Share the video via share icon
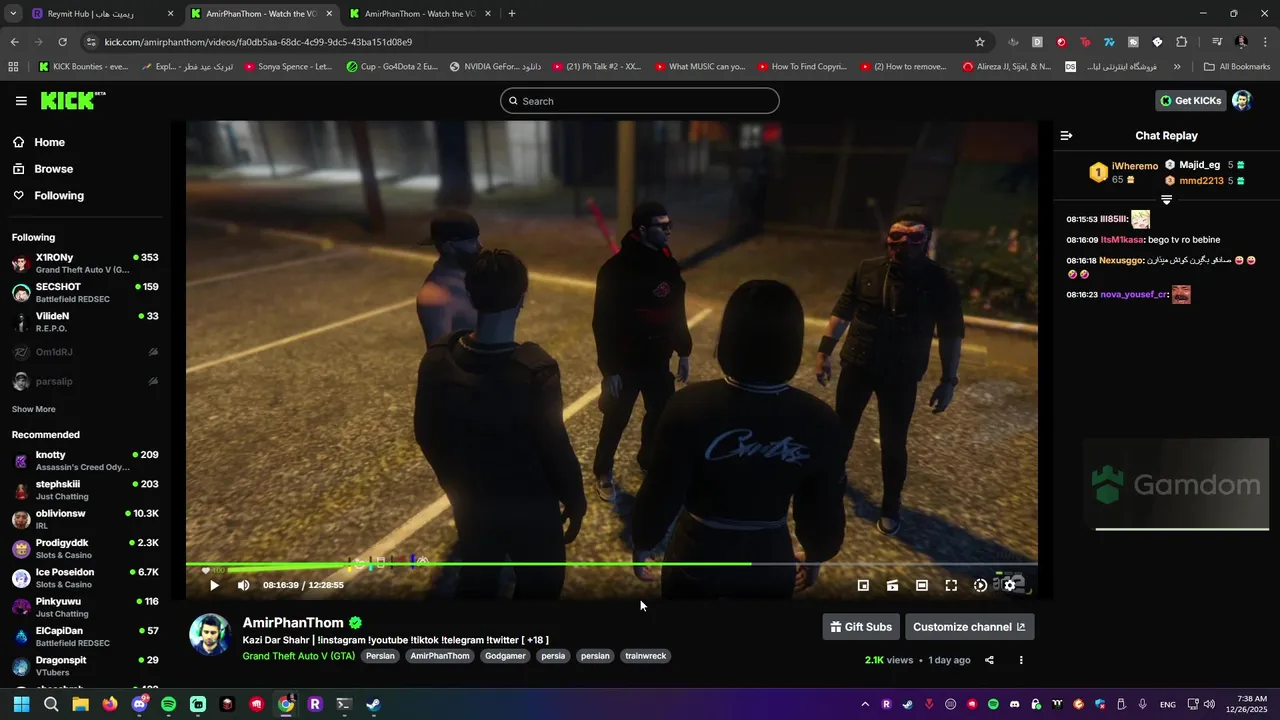This screenshot has width=1280, height=720. pyautogui.click(x=989, y=660)
